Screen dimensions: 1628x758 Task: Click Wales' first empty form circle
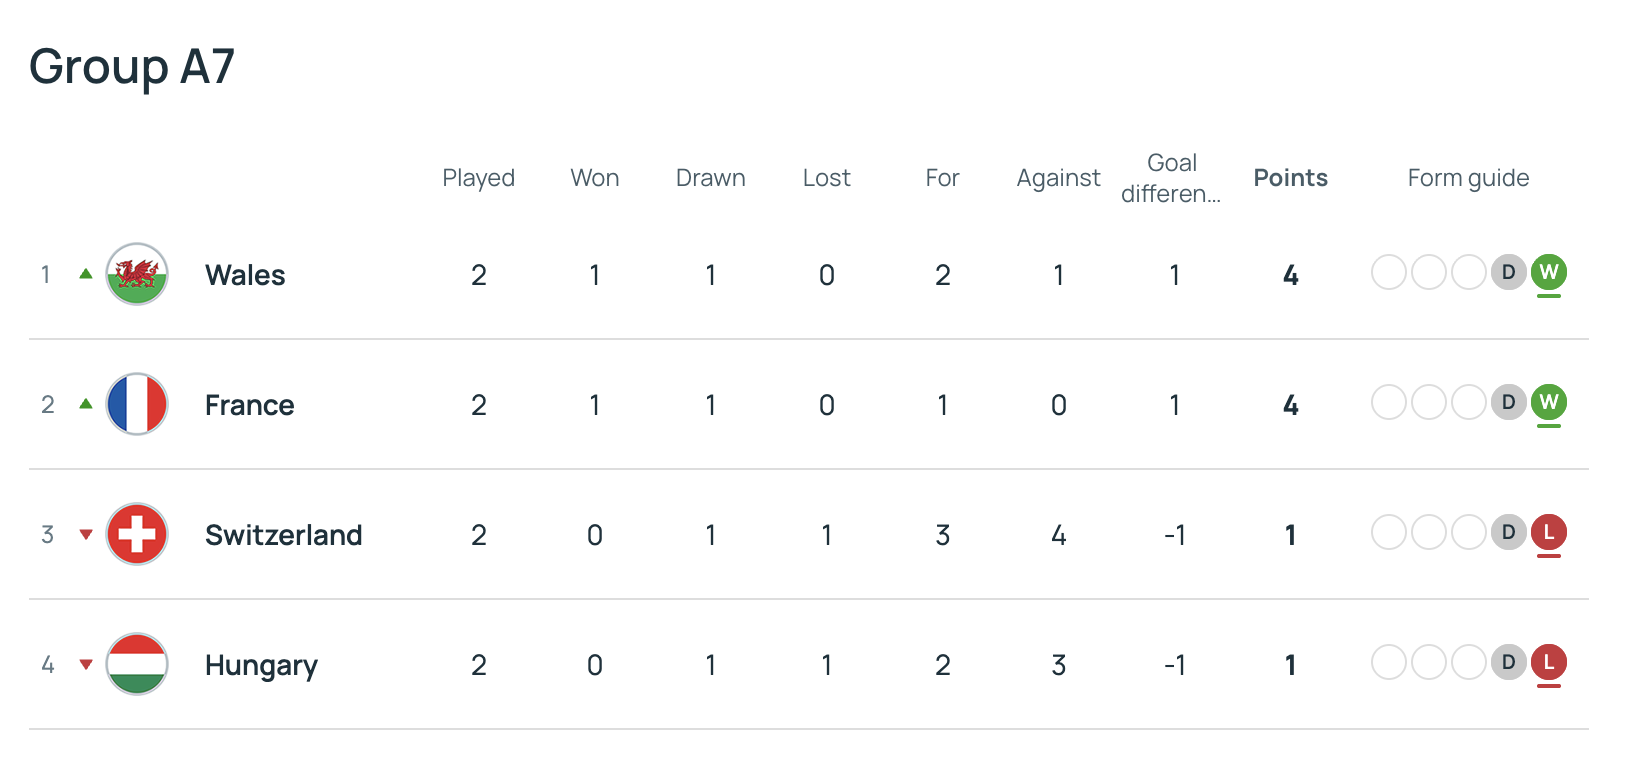pos(1388,272)
